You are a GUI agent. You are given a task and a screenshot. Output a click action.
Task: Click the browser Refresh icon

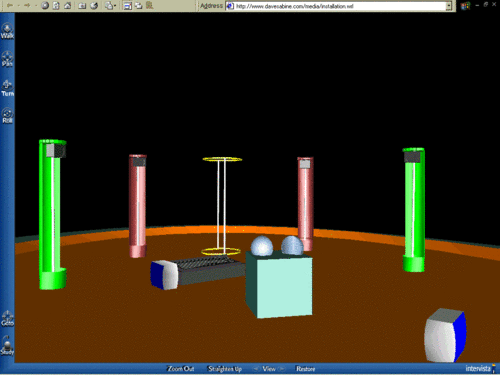tap(56, 5)
